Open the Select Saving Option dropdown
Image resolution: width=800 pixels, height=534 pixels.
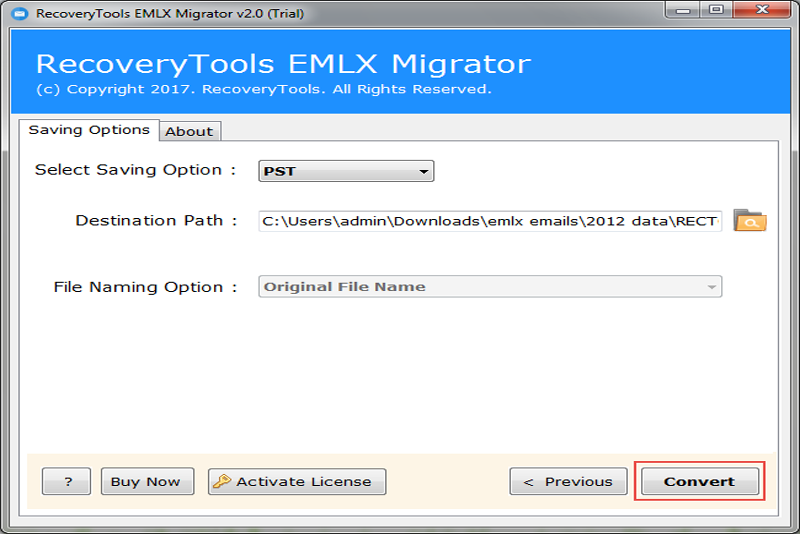(x=346, y=171)
